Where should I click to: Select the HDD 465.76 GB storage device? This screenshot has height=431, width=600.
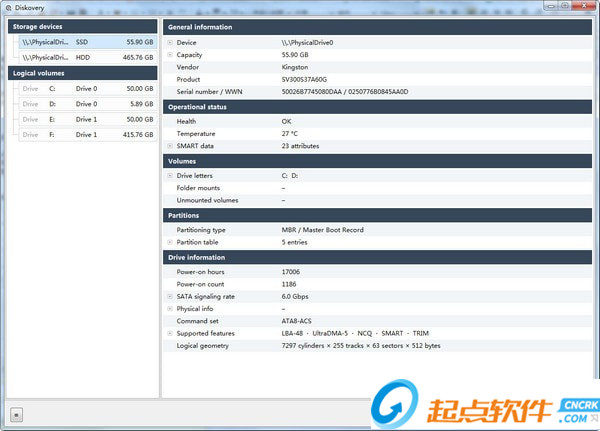88,57
